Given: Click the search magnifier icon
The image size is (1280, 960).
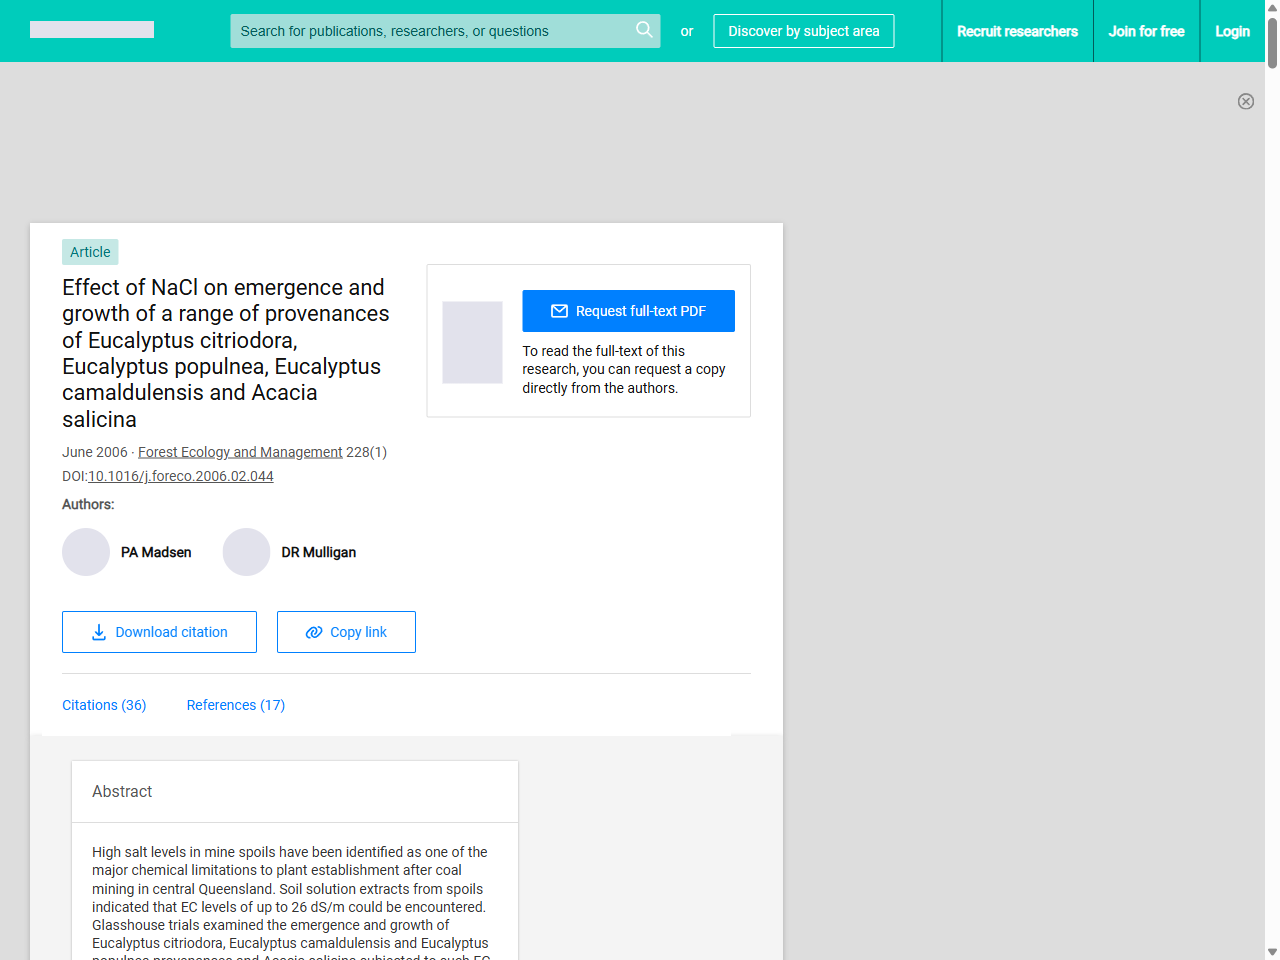Looking at the screenshot, I should [644, 31].
